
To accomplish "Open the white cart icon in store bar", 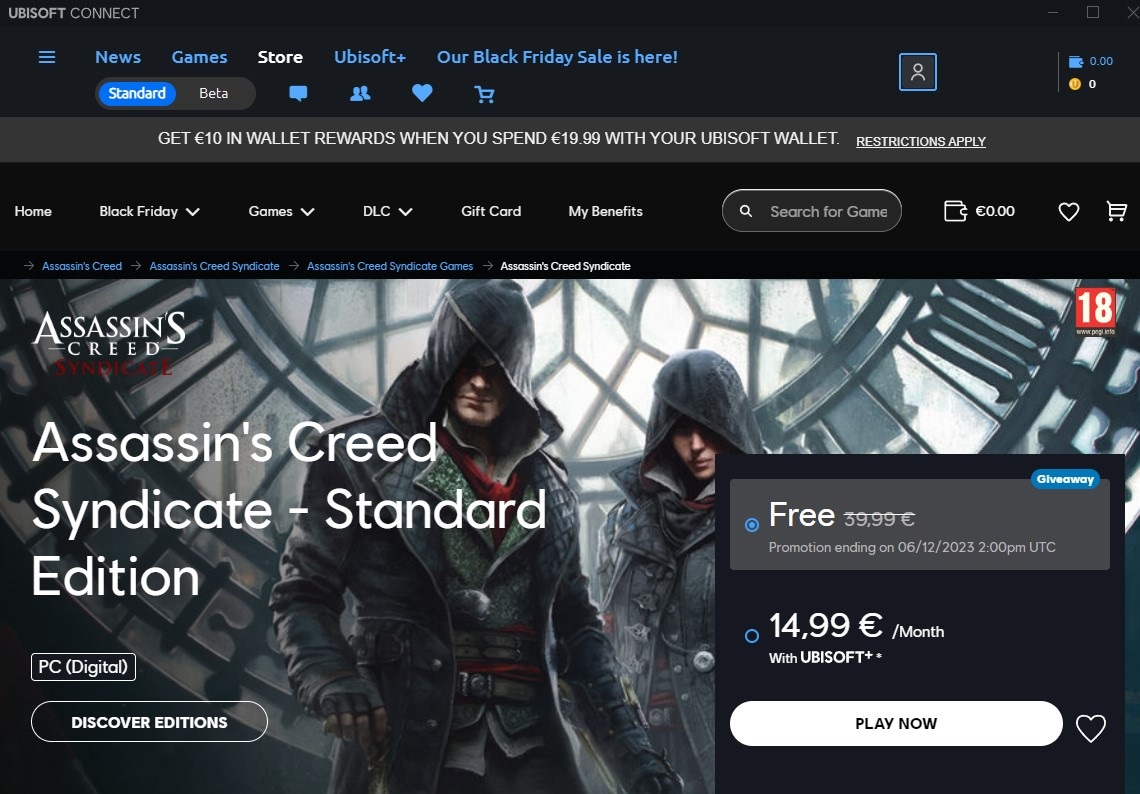I will point(1116,211).
